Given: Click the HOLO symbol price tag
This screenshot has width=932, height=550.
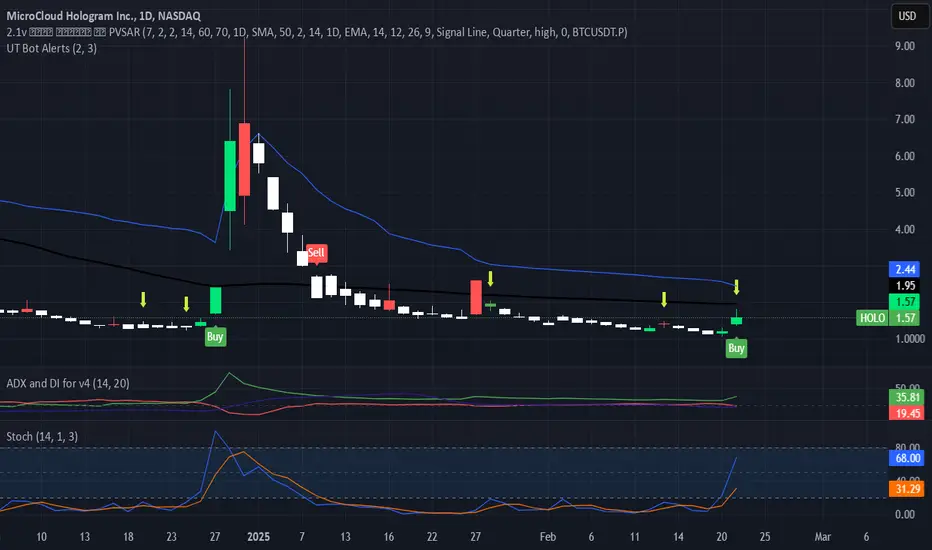Looking at the screenshot, I should pyautogui.click(x=872, y=318).
